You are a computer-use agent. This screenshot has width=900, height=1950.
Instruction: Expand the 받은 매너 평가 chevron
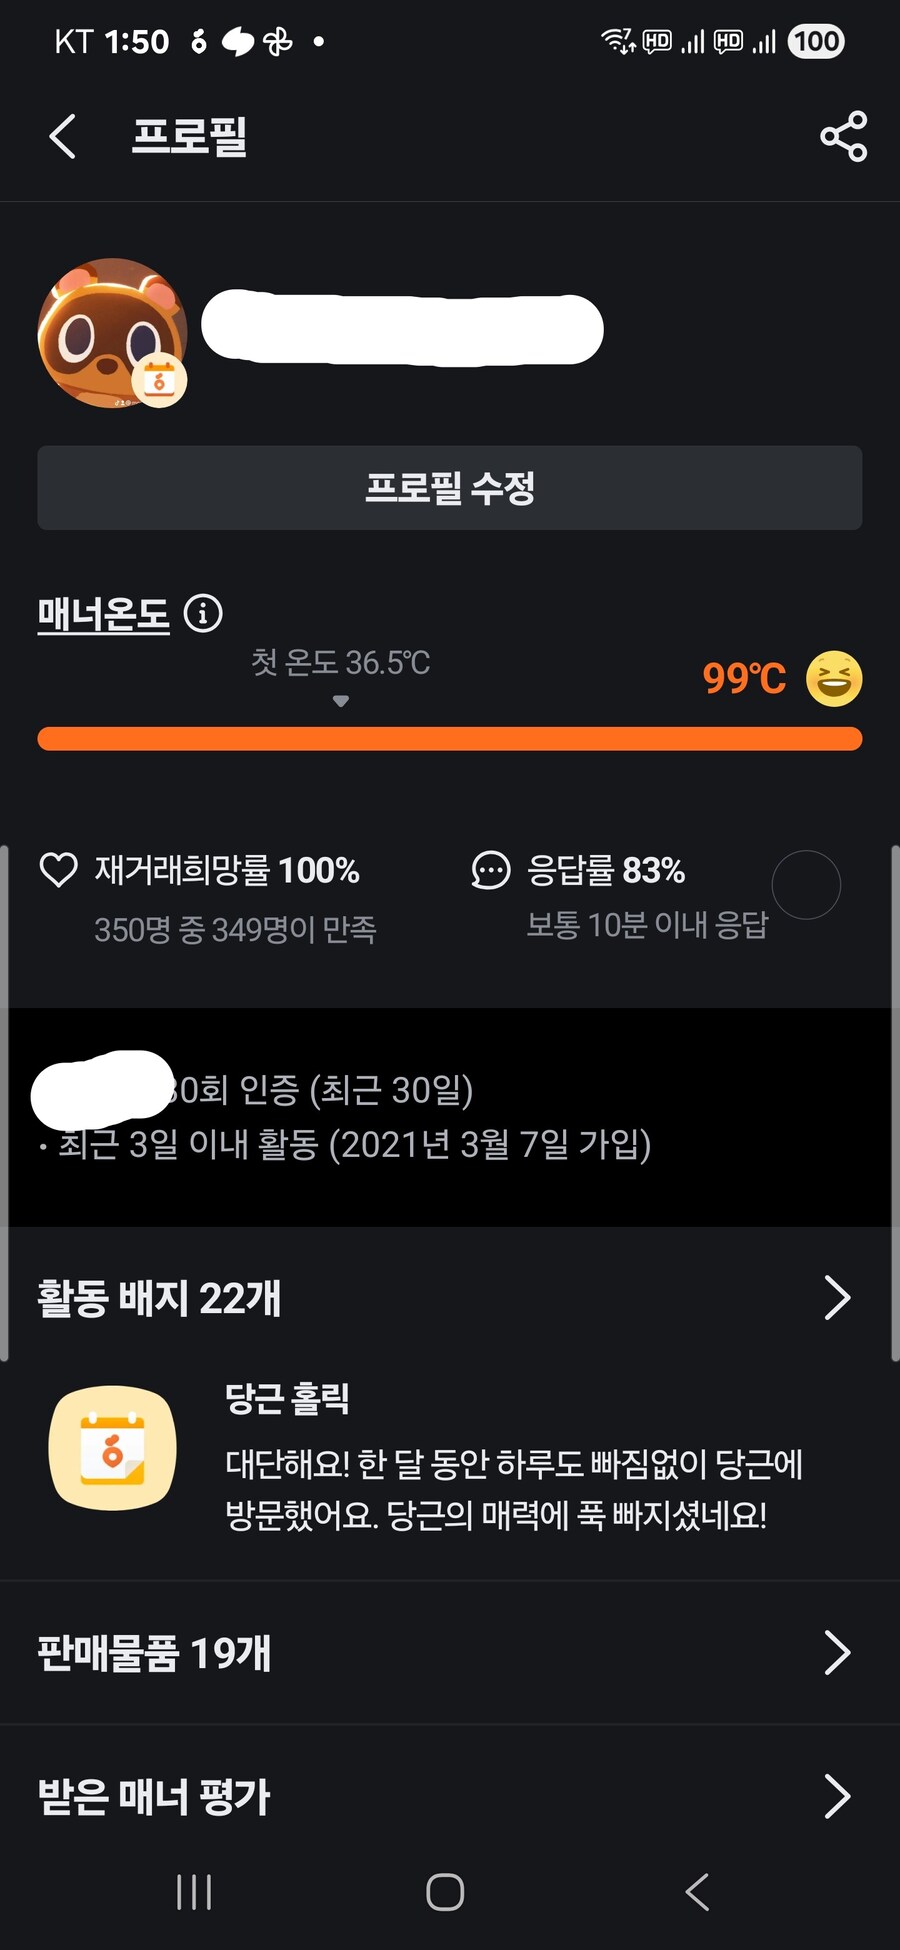coord(837,1797)
